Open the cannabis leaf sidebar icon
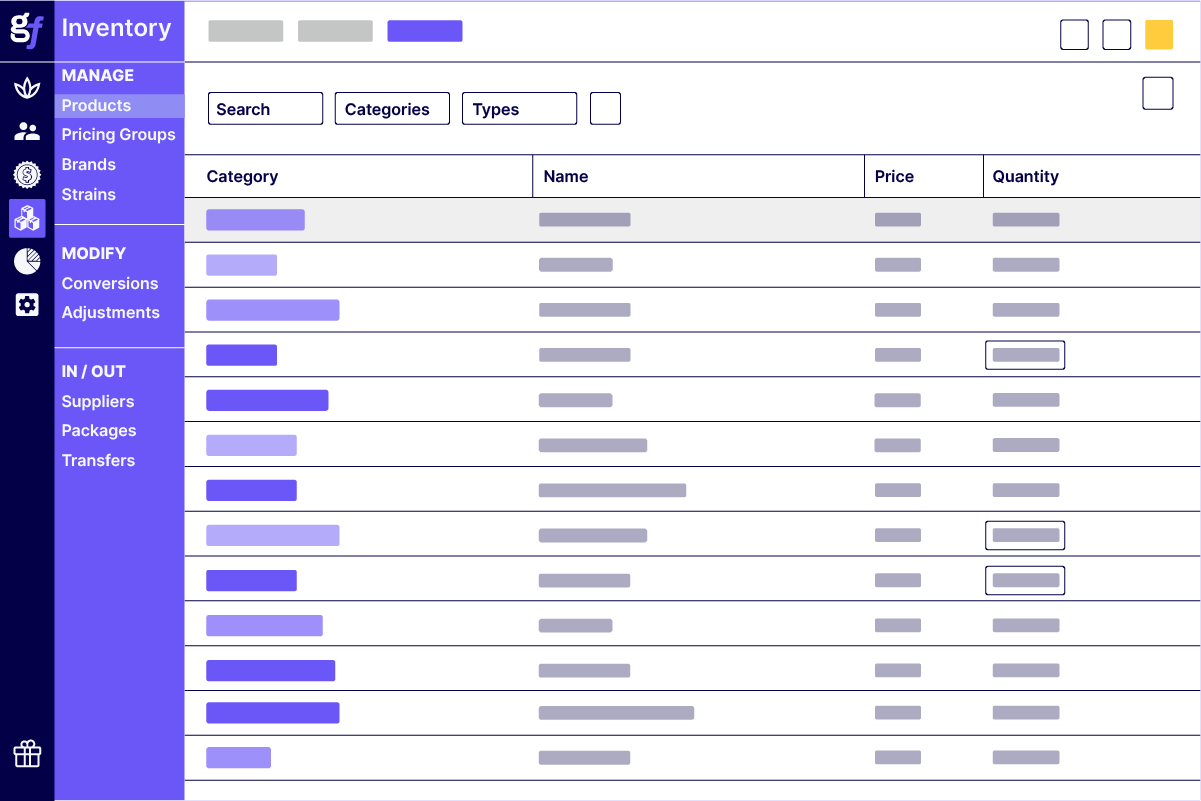Viewport: 1201px width, 801px height. tap(27, 87)
